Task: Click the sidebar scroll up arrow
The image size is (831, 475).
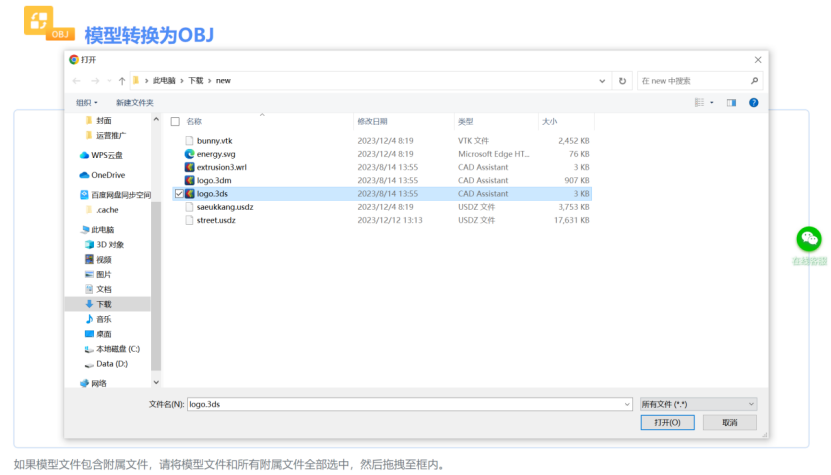Action: pyautogui.click(x=156, y=119)
